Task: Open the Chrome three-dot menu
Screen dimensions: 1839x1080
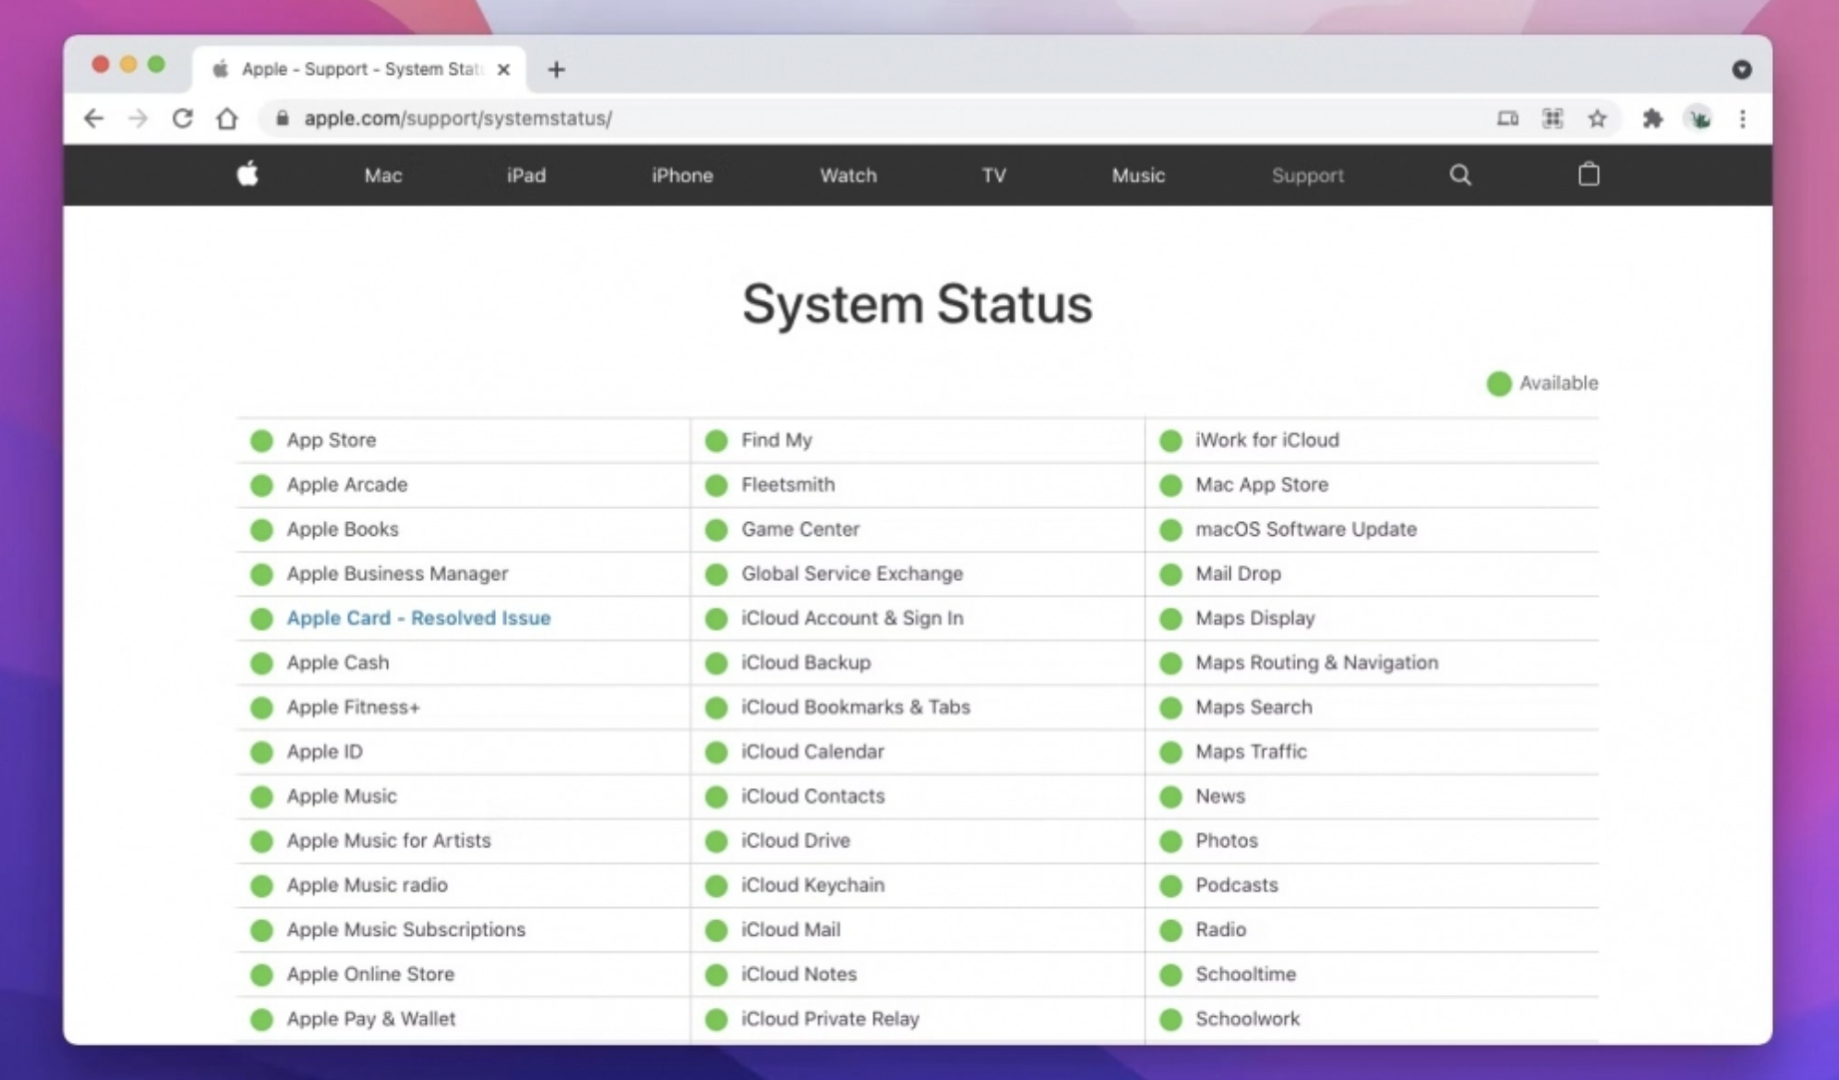Action: (x=1743, y=118)
